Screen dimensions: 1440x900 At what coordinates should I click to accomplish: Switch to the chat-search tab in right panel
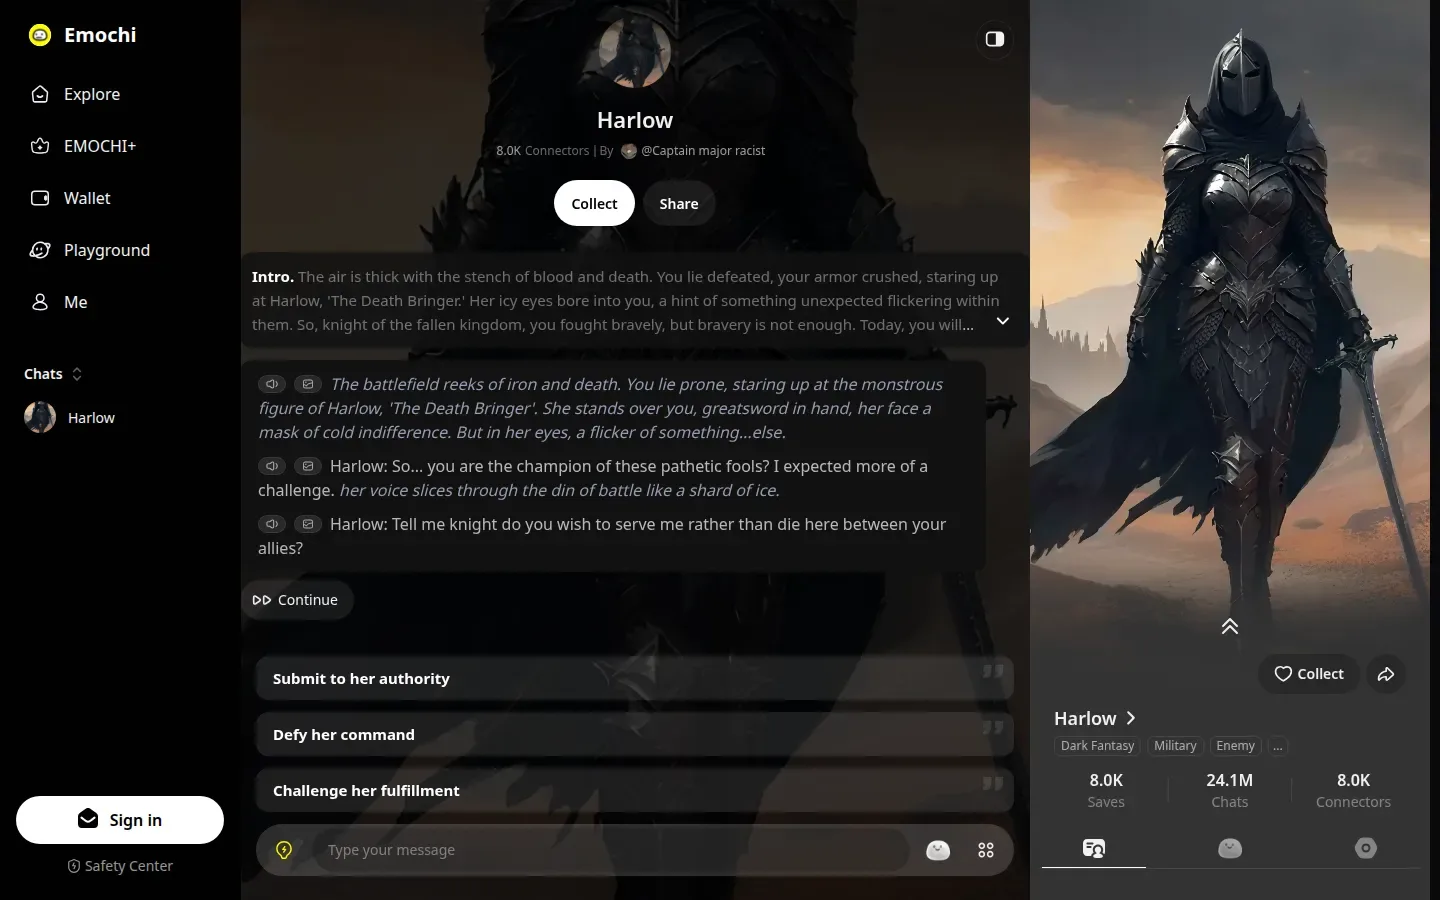coord(1094,848)
